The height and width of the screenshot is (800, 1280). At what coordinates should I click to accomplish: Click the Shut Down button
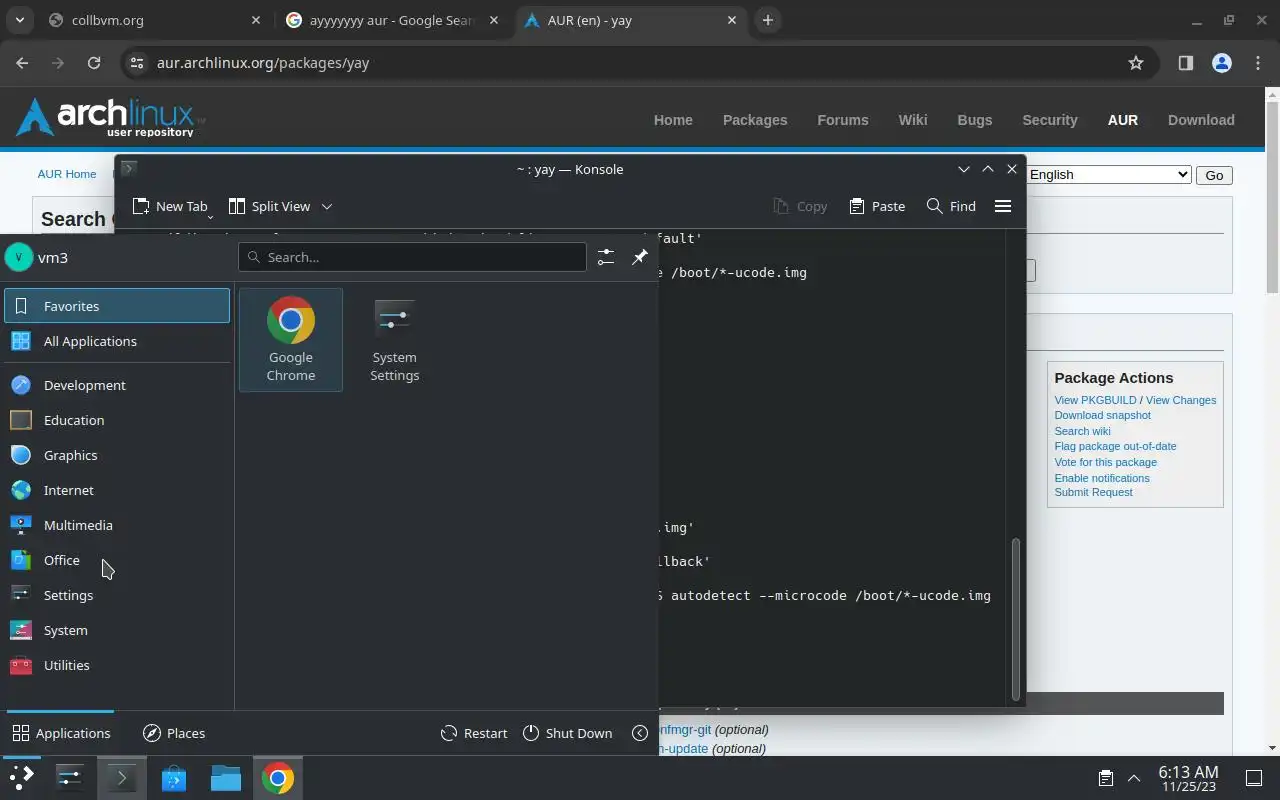(x=567, y=733)
